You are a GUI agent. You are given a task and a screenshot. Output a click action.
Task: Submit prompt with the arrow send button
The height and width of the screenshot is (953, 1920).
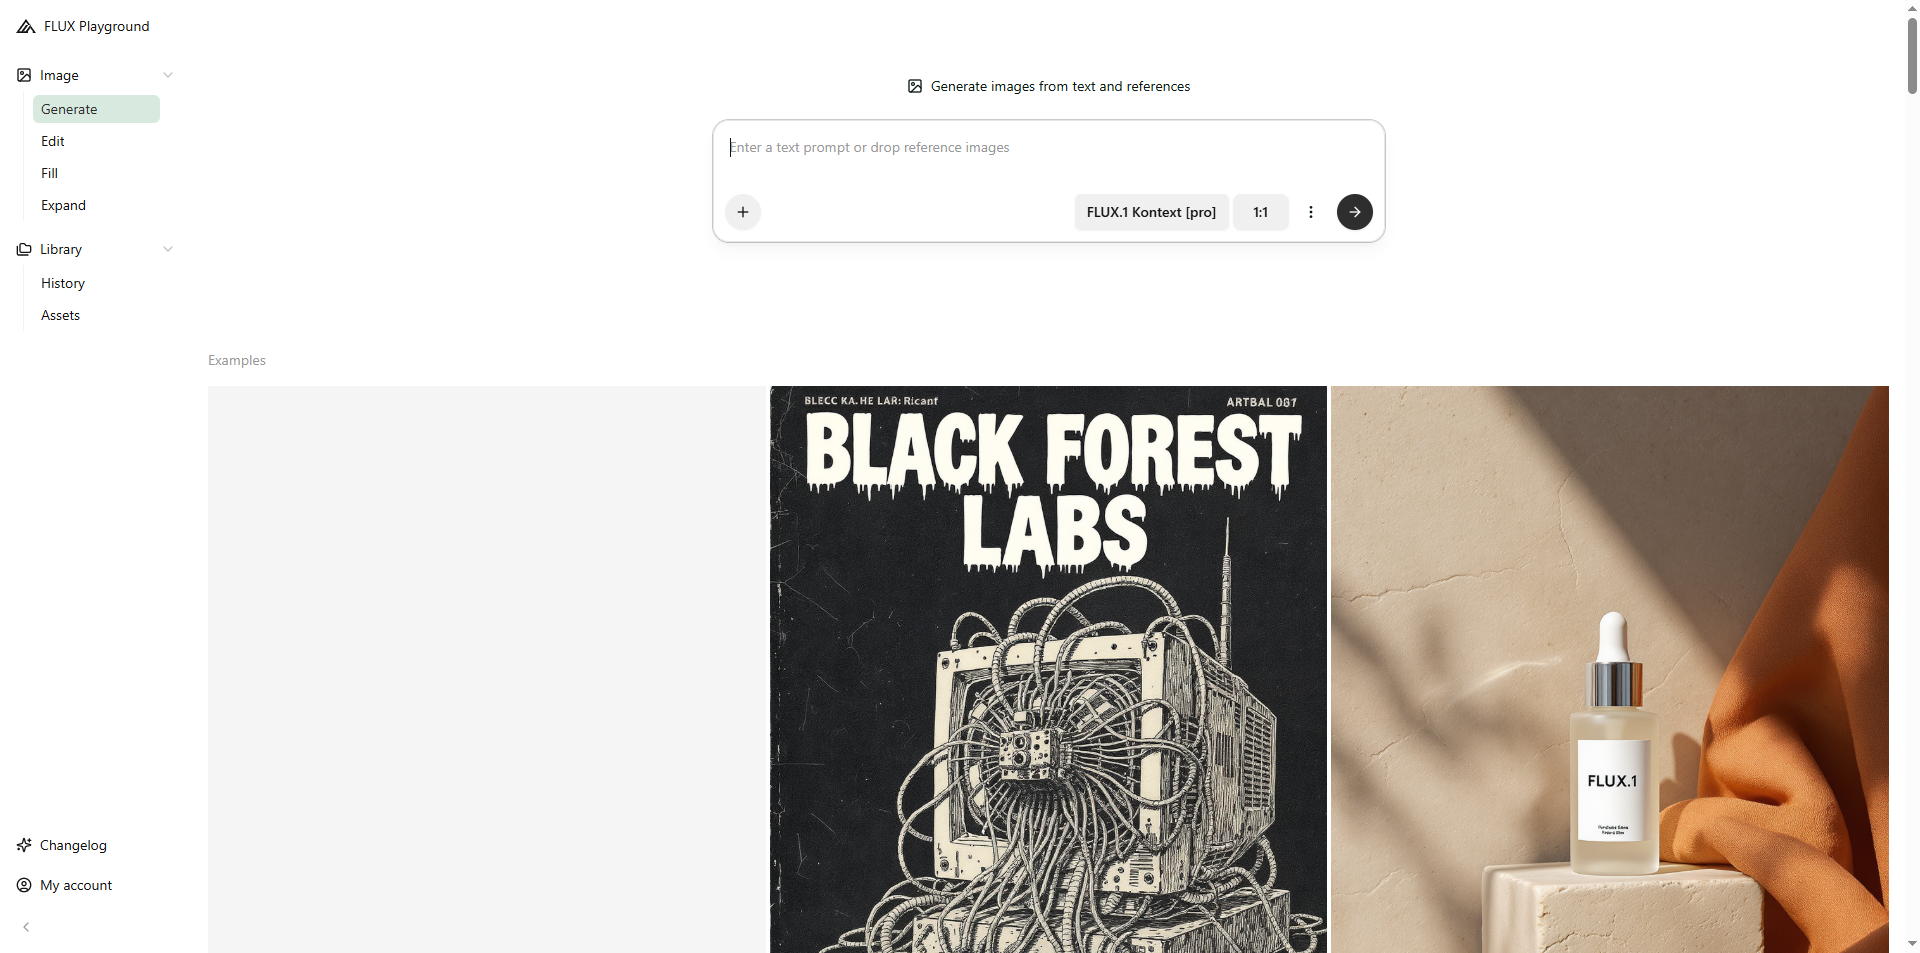coord(1355,212)
